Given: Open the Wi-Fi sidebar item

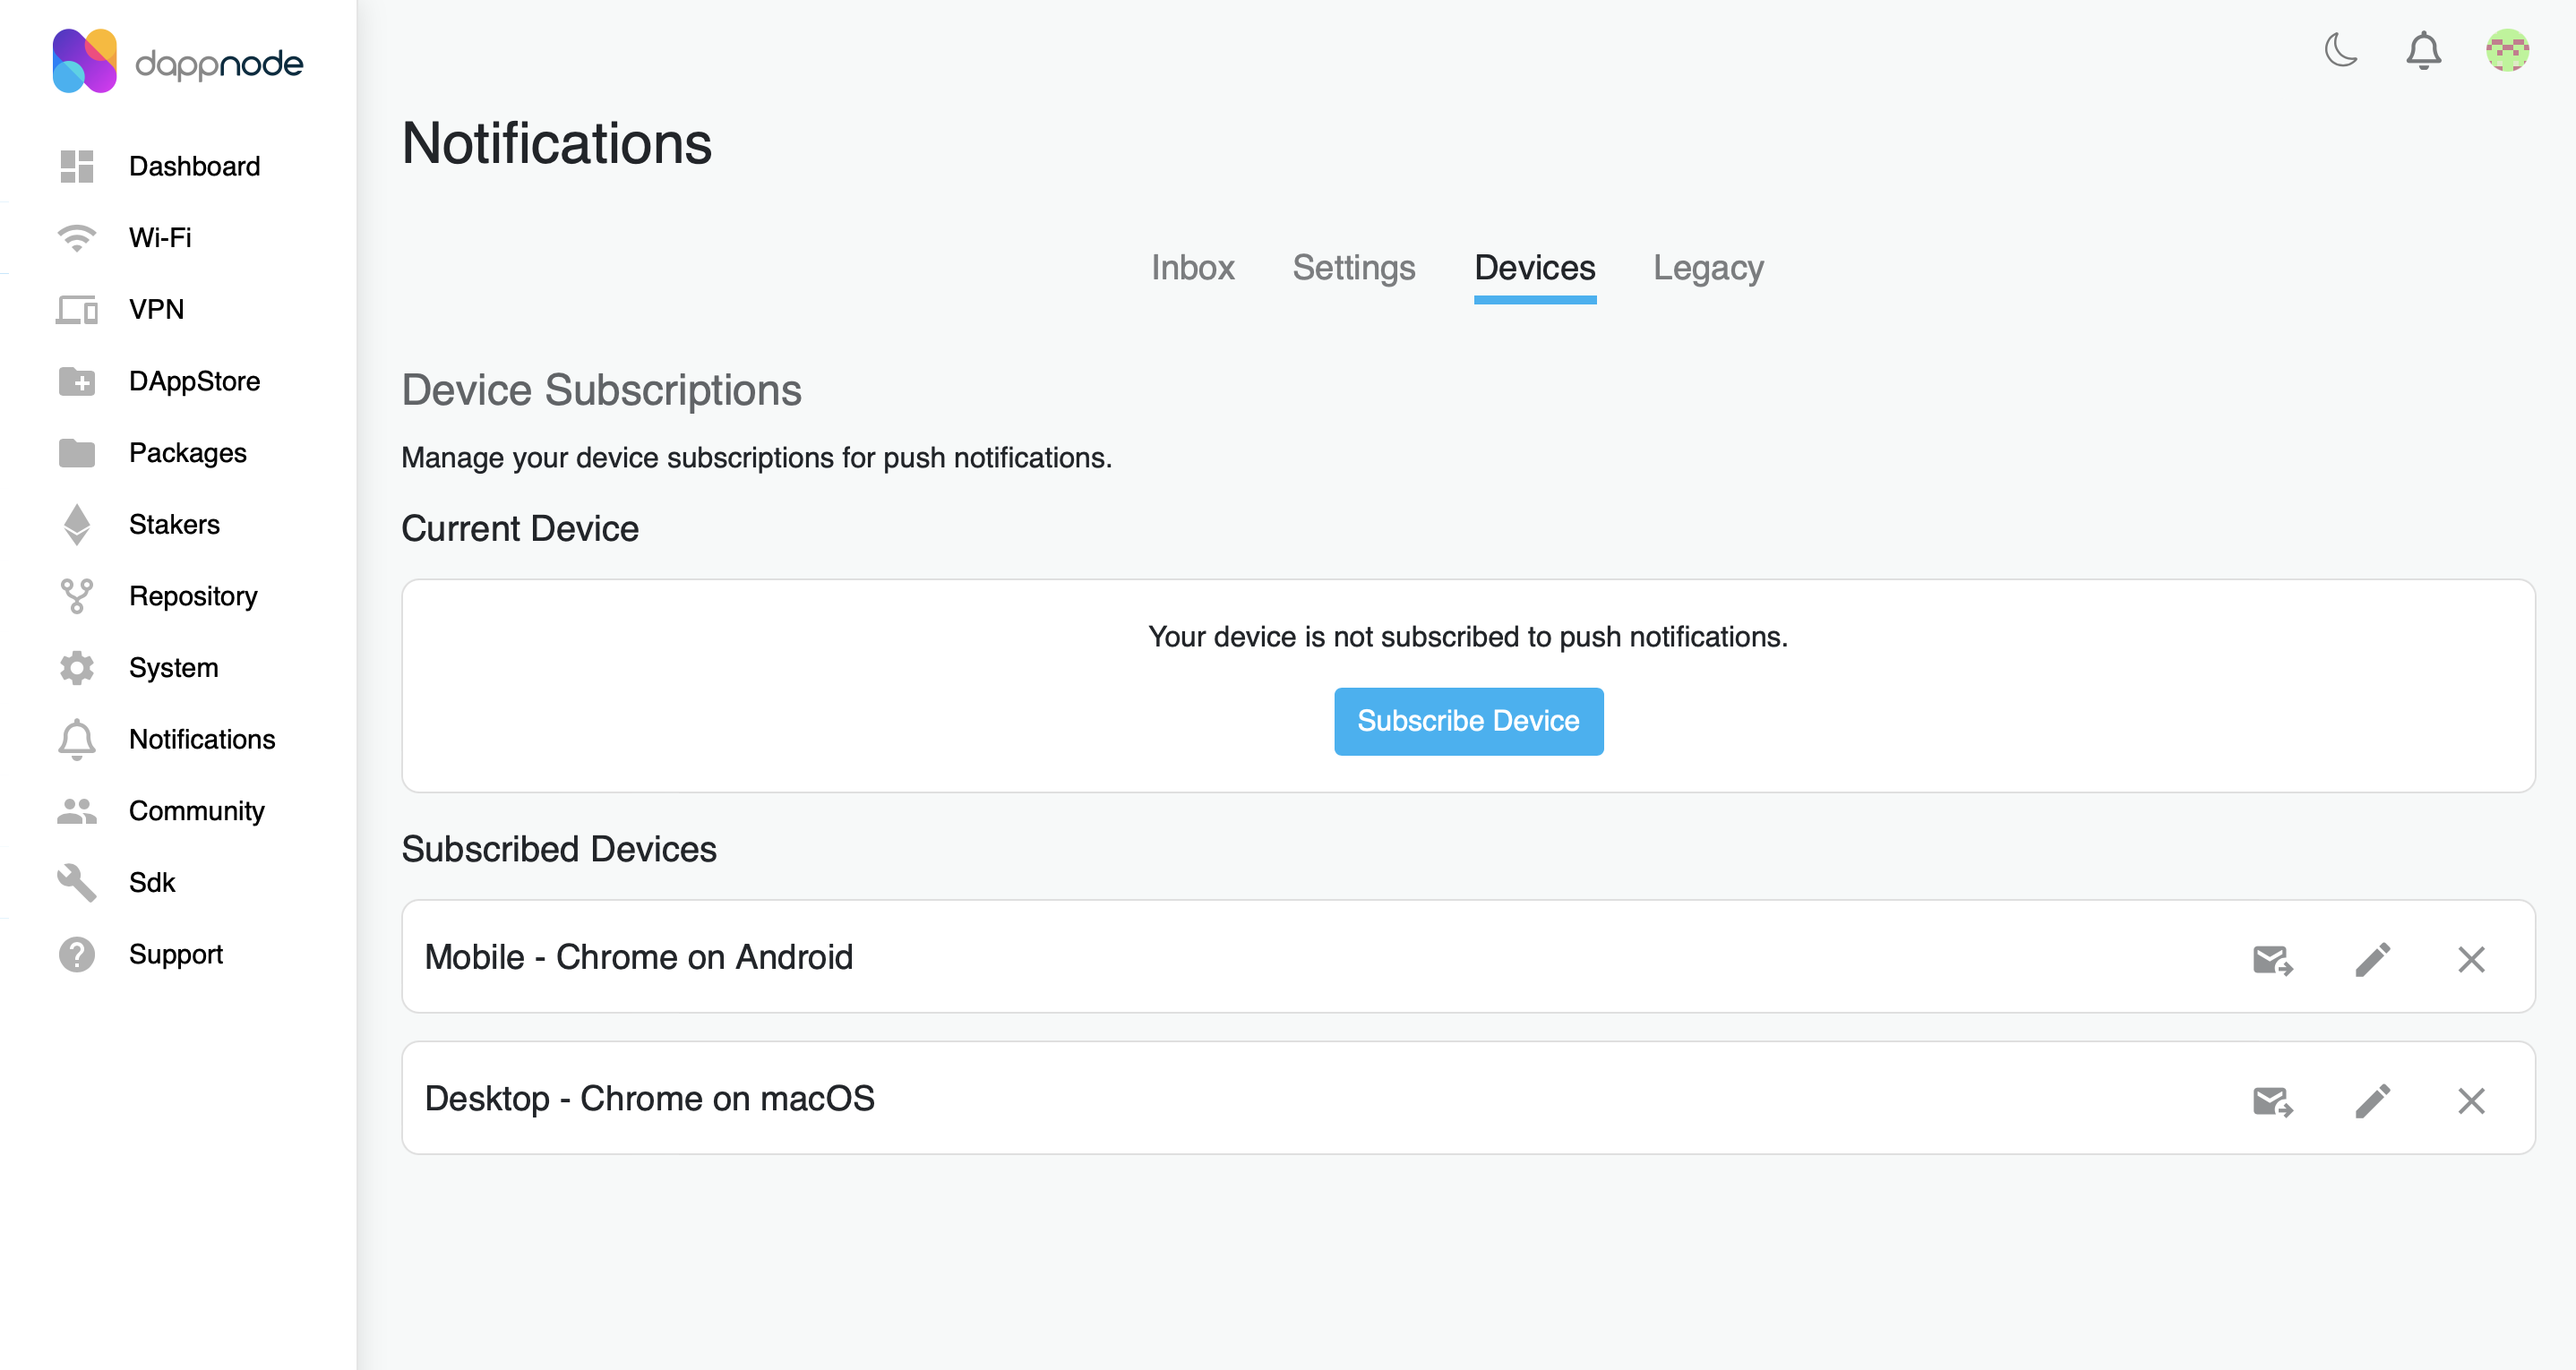Looking at the screenshot, I should point(160,238).
